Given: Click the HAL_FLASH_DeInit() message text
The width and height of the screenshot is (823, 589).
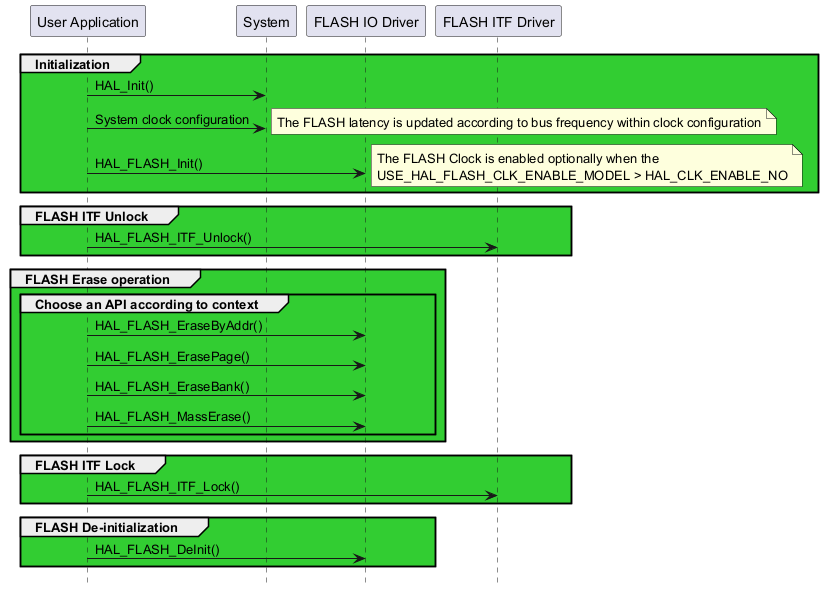Looking at the screenshot, I should click(x=157, y=550).
